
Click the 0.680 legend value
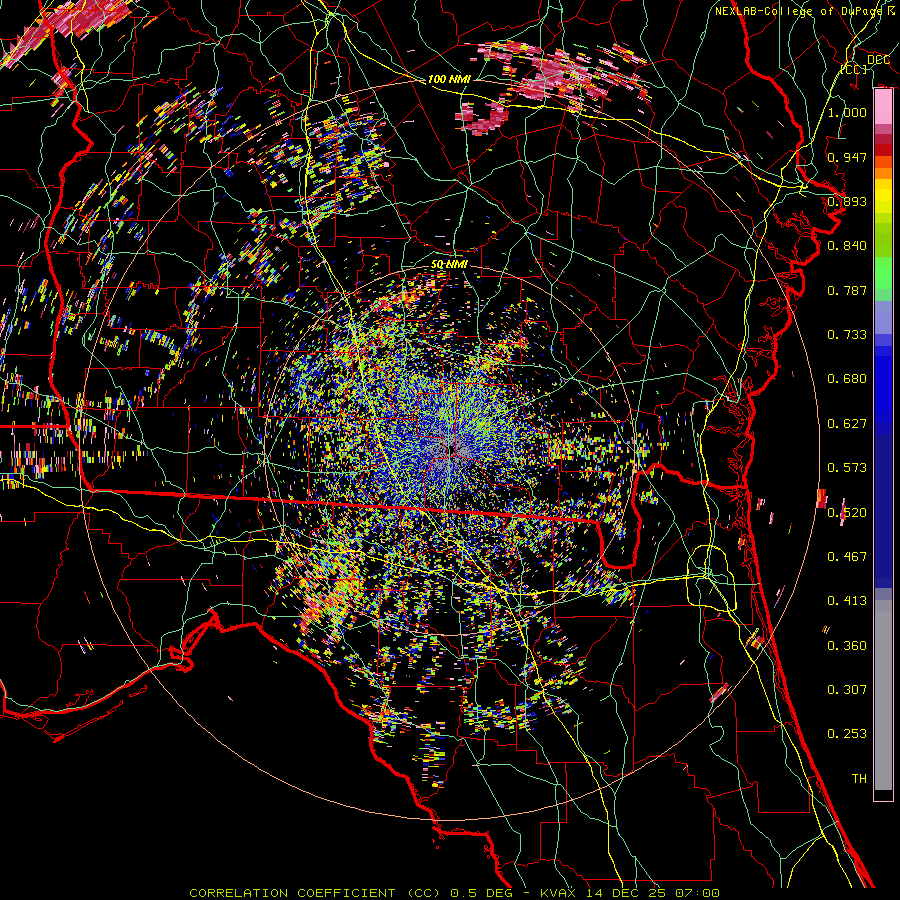click(847, 379)
